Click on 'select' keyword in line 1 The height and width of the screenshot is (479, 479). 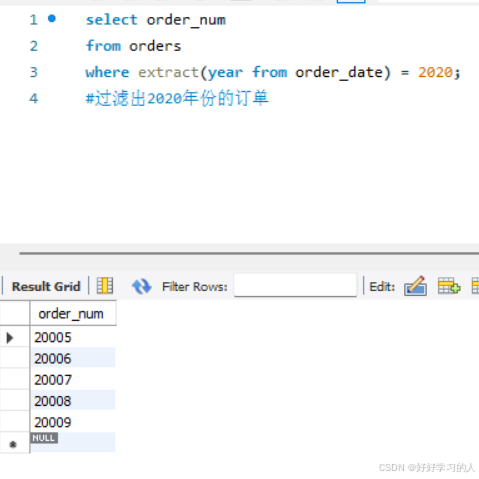(112, 20)
